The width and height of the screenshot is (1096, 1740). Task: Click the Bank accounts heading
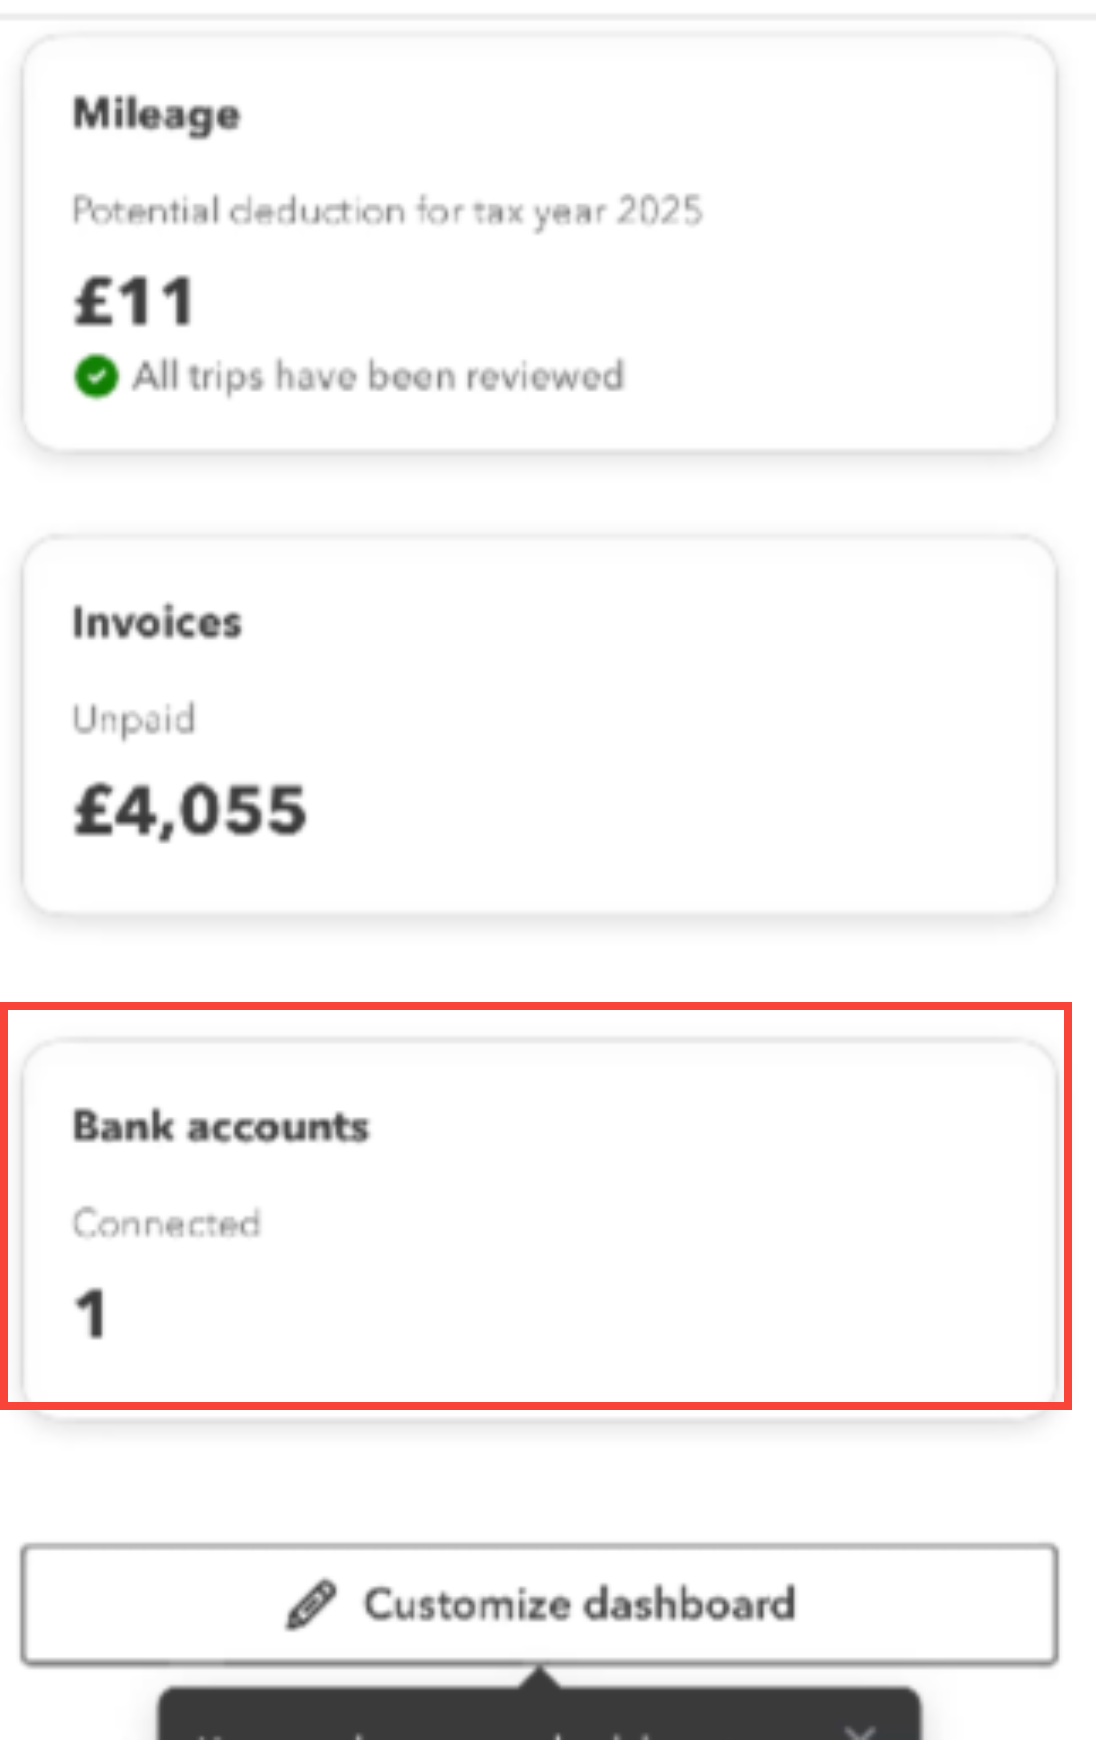[x=221, y=1126]
